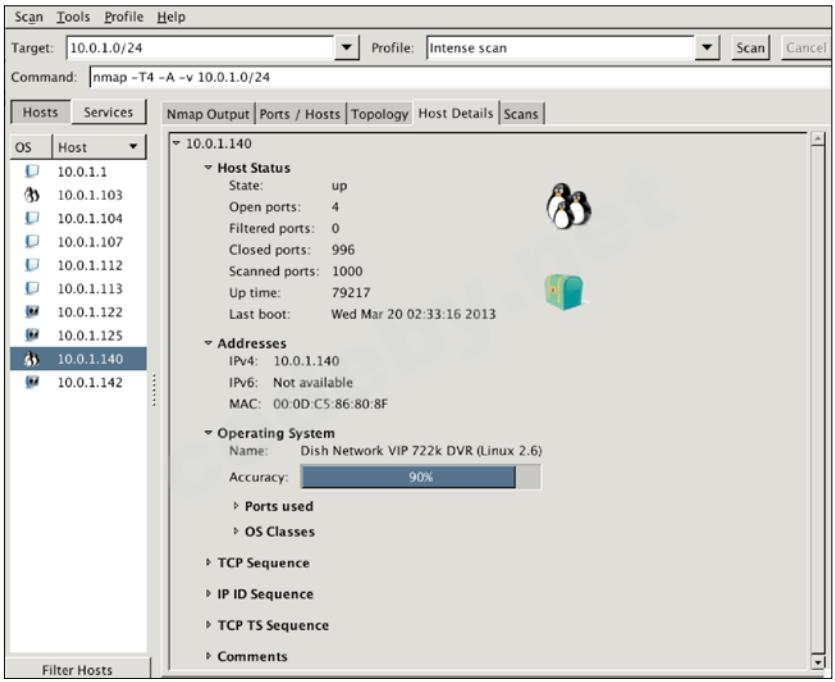Toggle the Services view button
This screenshot has width=835, height=682.
[x=108, y=112]
